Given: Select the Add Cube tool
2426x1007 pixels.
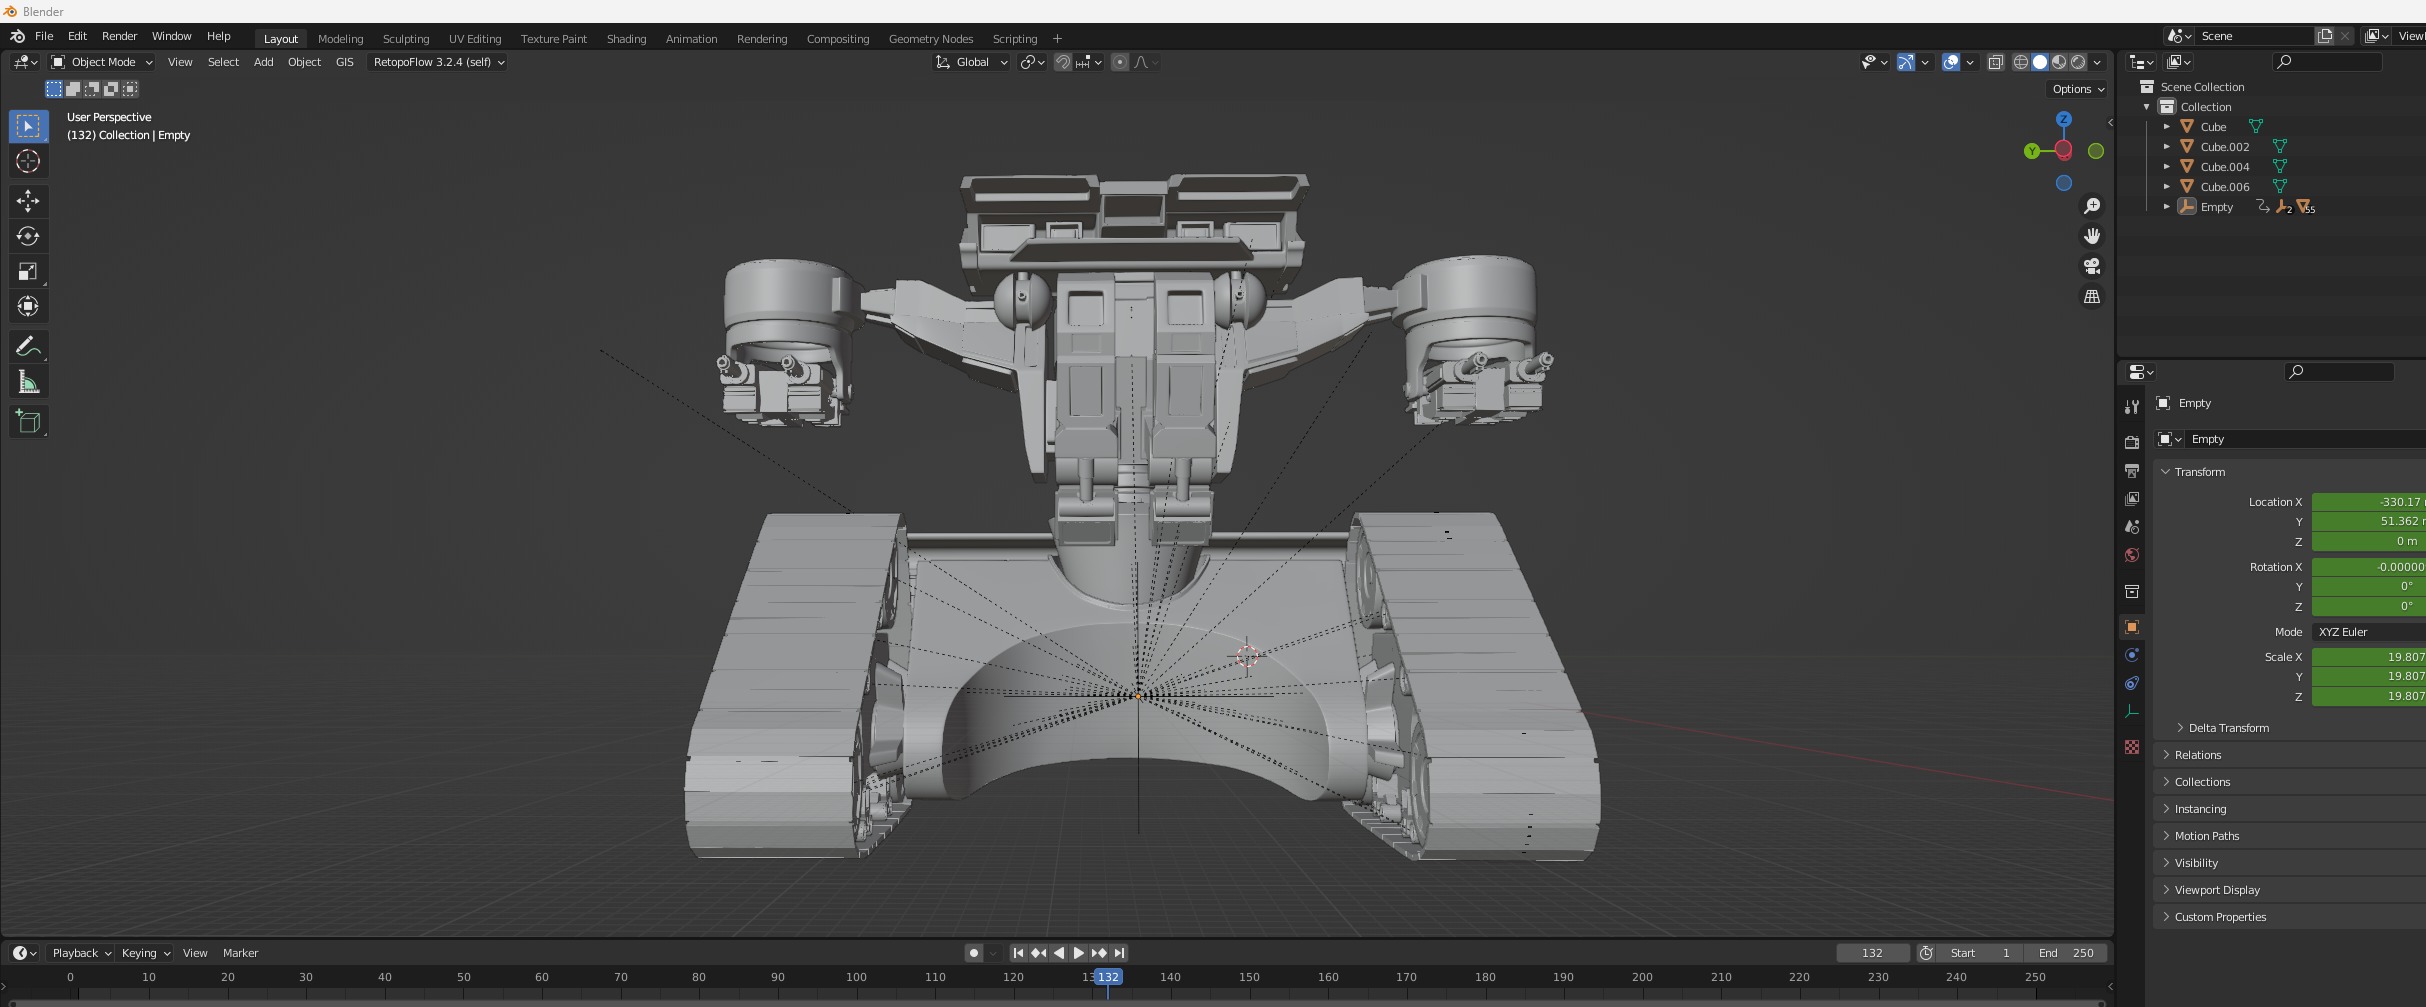Looking at the screenshot, I should (x=28, y=422).
